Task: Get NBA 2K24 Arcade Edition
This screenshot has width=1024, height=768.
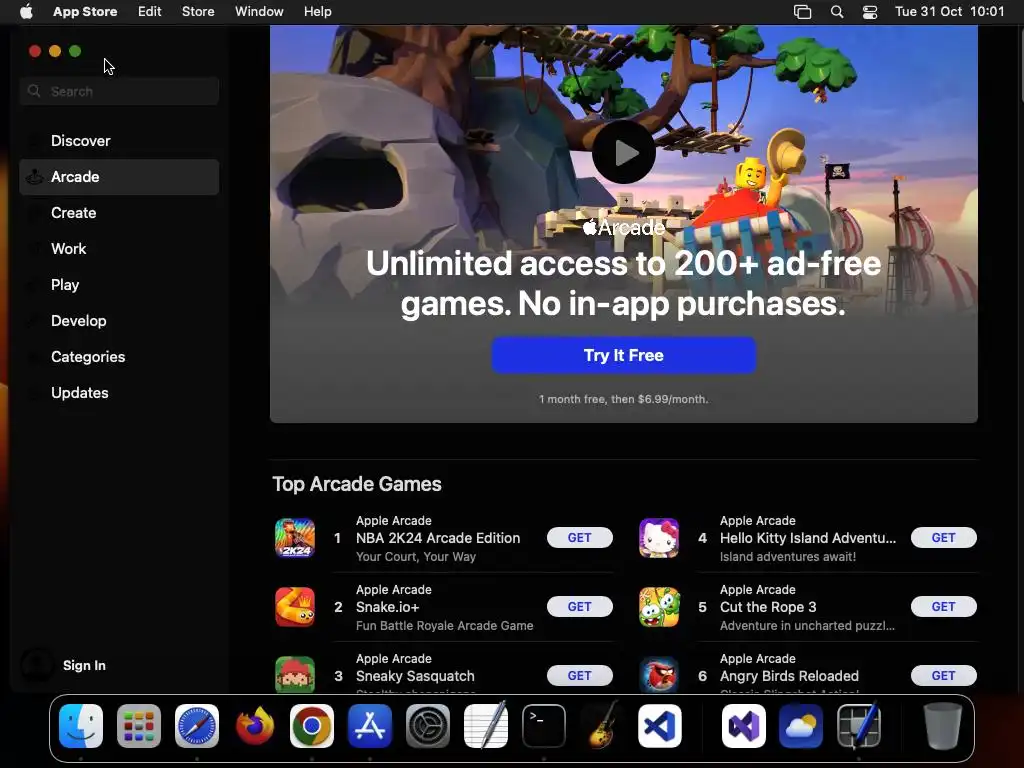Action: 579,537
